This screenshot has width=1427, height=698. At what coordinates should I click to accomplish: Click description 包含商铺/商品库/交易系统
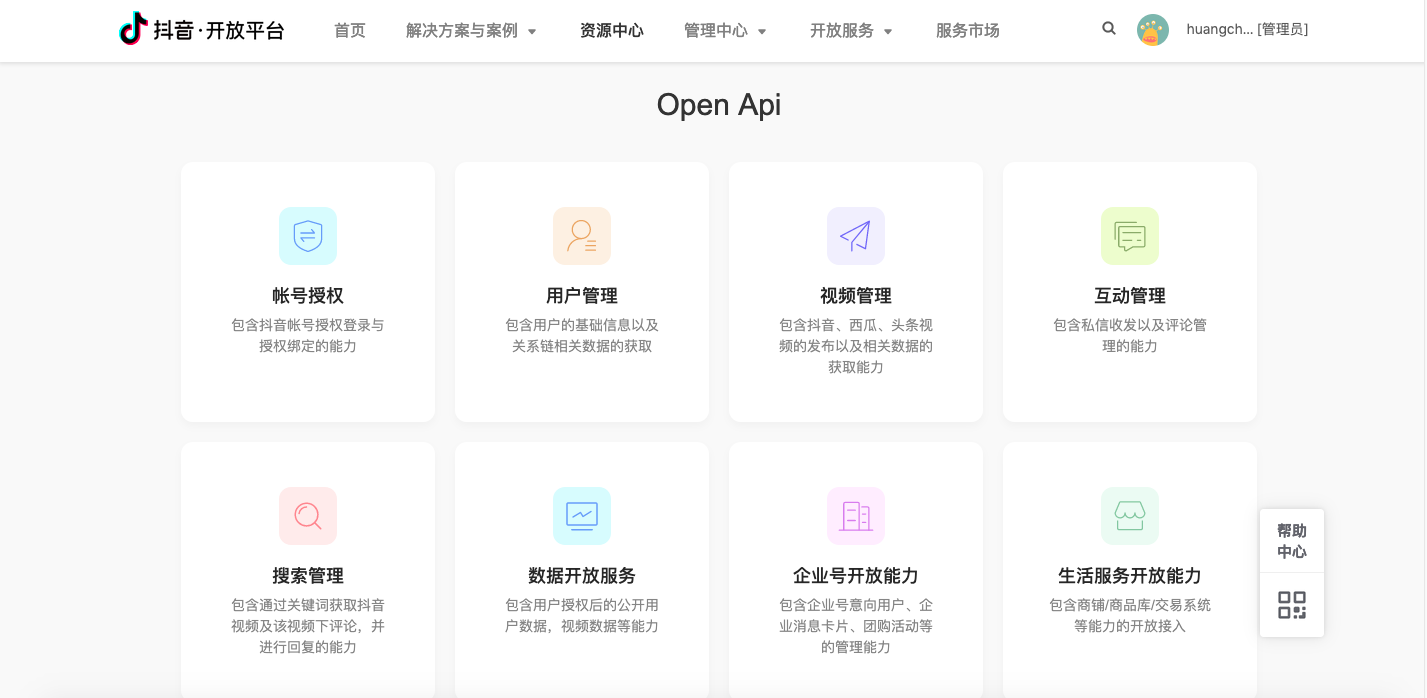point(1130,616)
